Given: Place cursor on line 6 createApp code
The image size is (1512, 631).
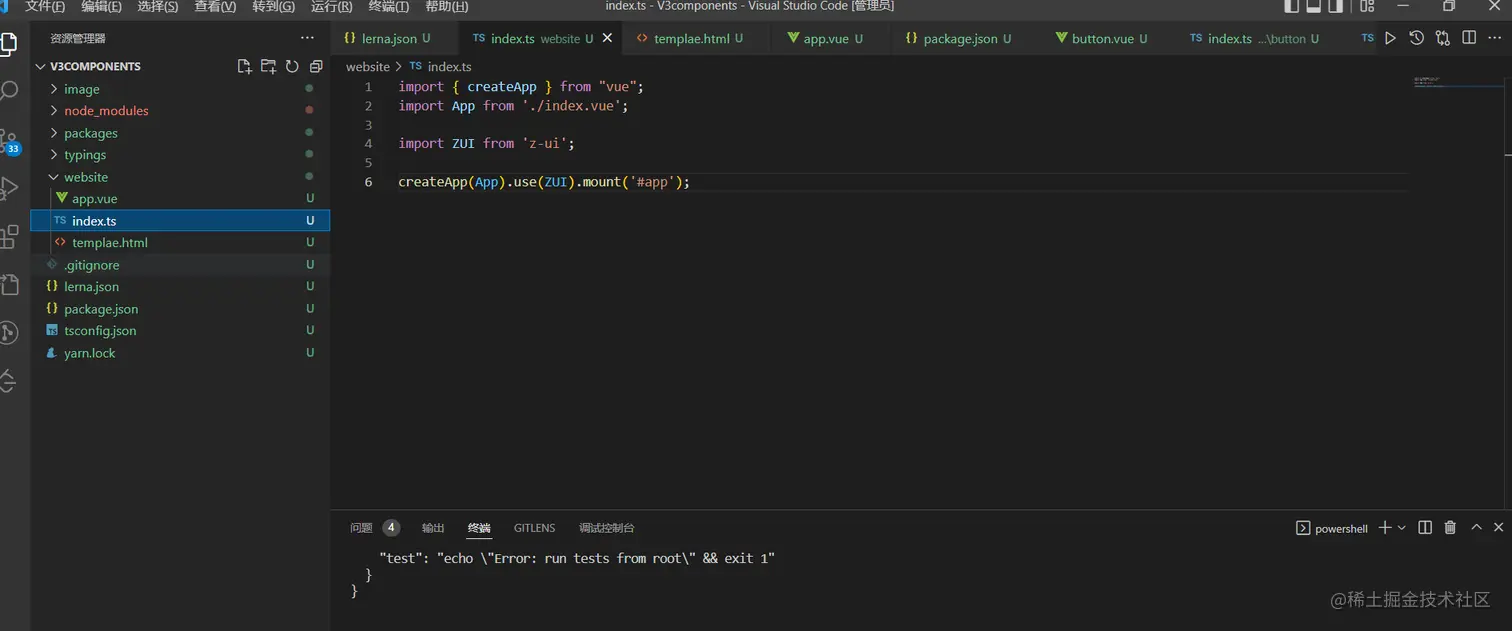Looking at the screenshot, I should [x=544, y=182].
